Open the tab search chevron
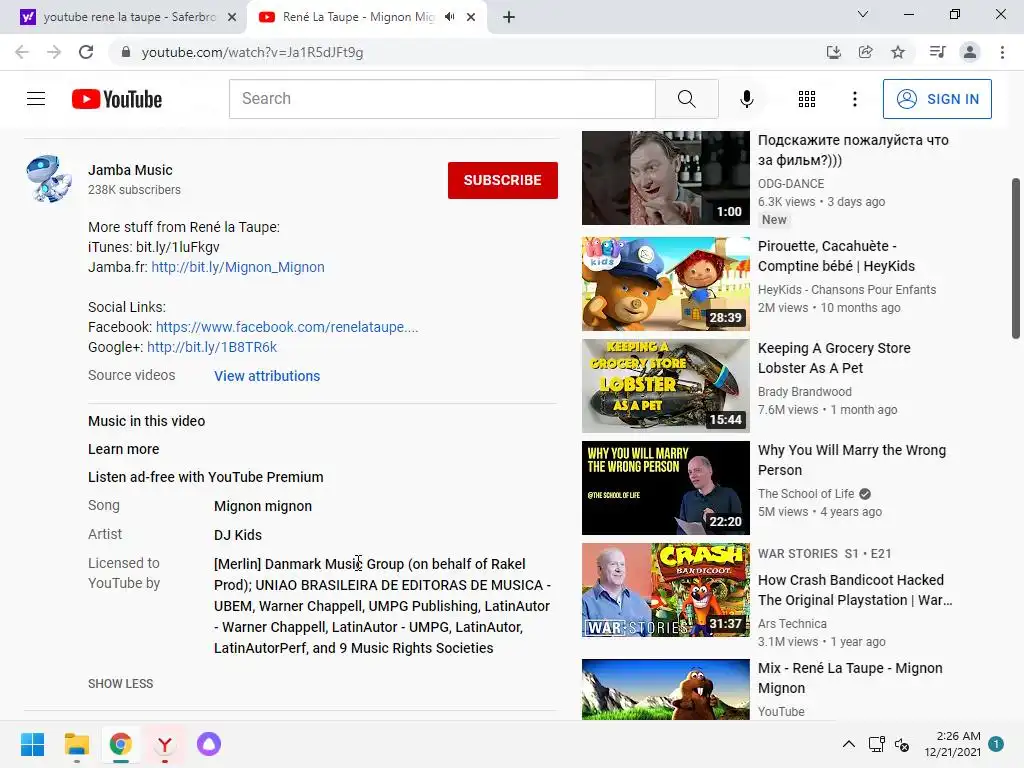This screenshot has height=768, width=1024. click(x=863, y=14)
